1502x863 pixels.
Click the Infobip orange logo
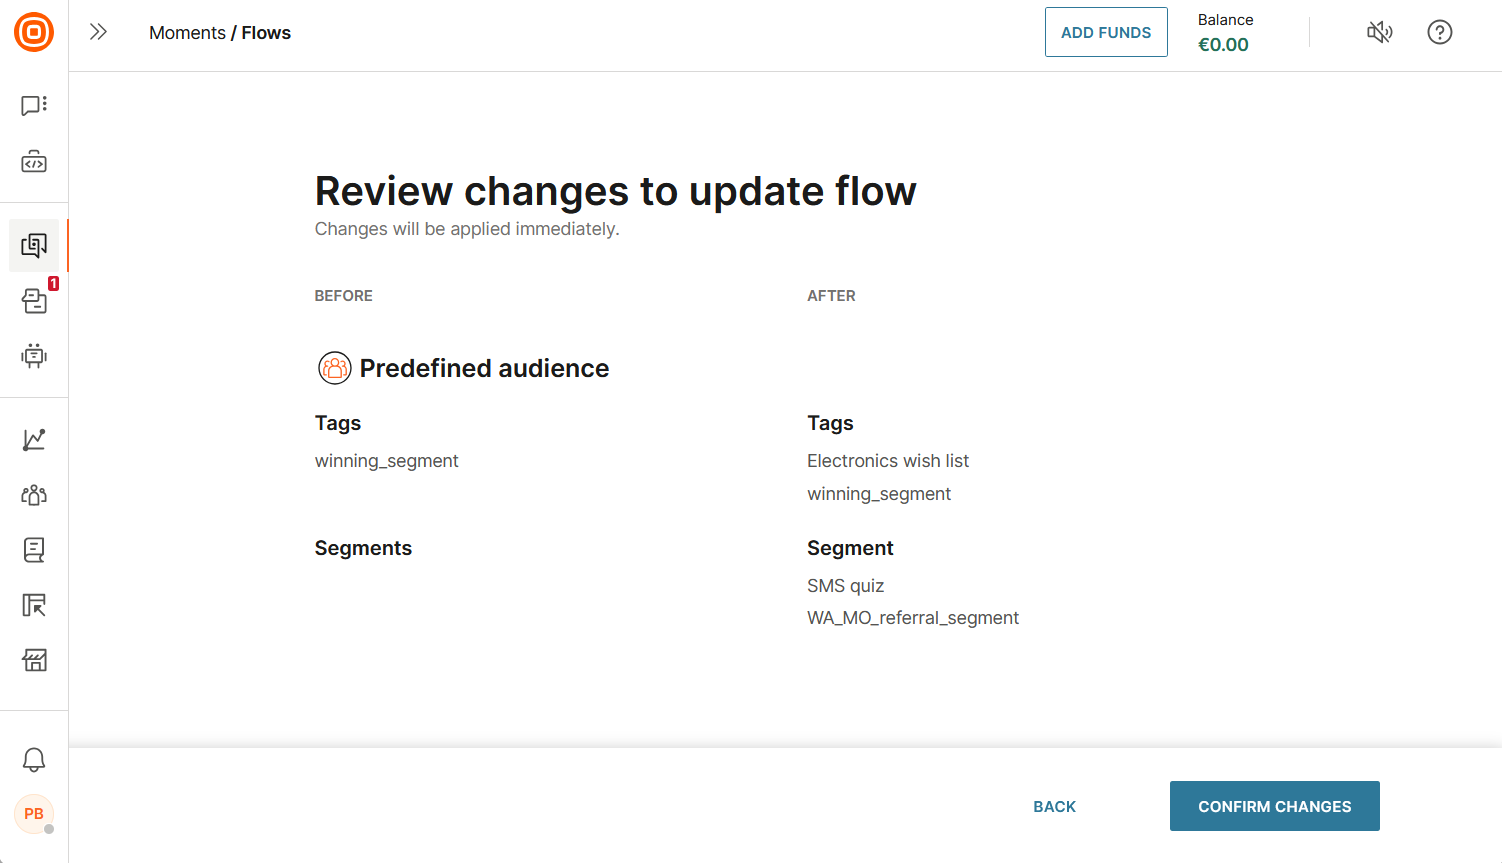34,32
